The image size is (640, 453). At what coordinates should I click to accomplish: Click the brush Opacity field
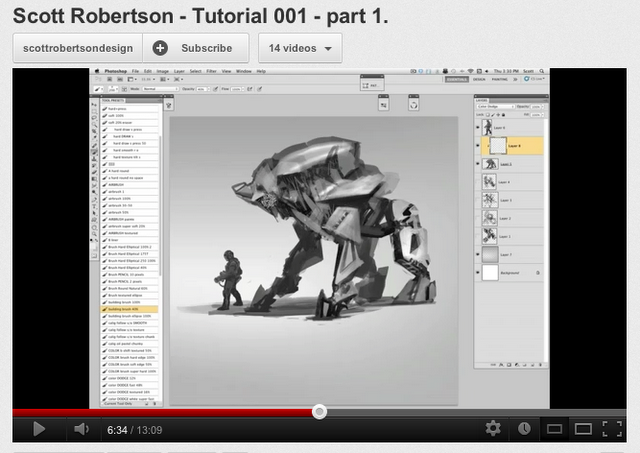point(203,89)
